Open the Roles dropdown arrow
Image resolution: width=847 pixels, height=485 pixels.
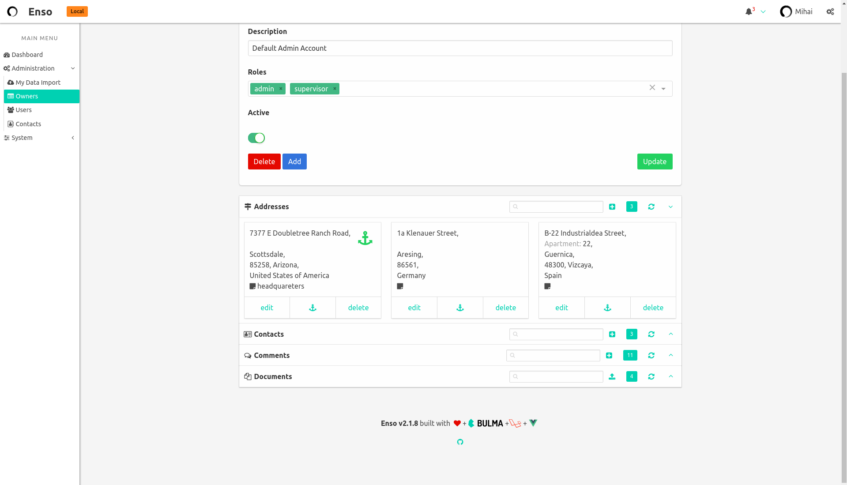pyautogui.click(x=664, y=89)
